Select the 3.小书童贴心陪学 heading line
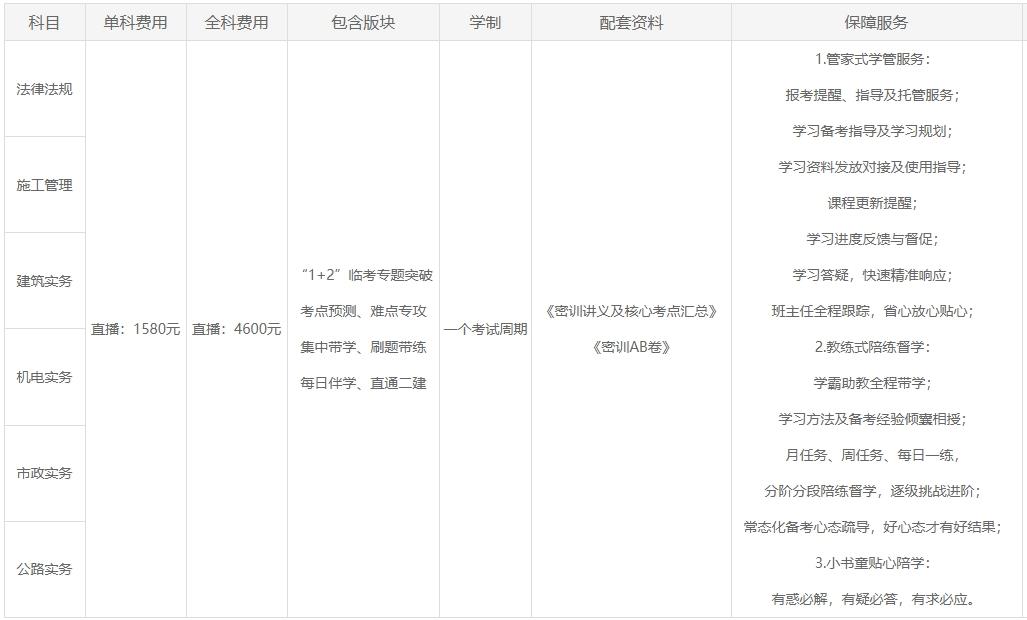The width and height of the screenshot is (1027, 620). 873,563
